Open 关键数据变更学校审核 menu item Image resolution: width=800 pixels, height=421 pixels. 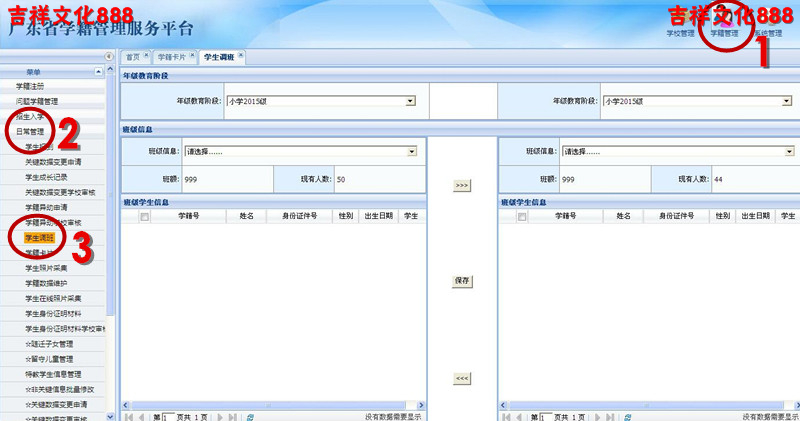pos(60,192)
